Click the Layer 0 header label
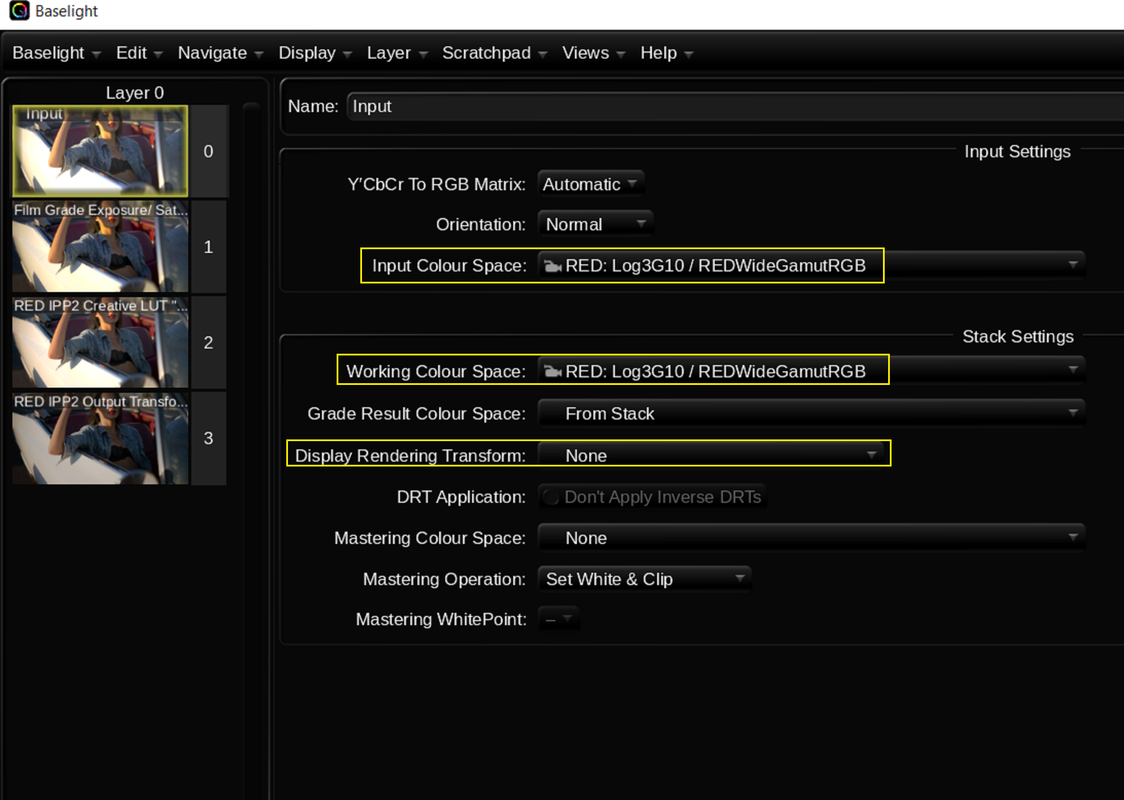The width and height of the screenshot is (1124, 800). click(135, 92)
